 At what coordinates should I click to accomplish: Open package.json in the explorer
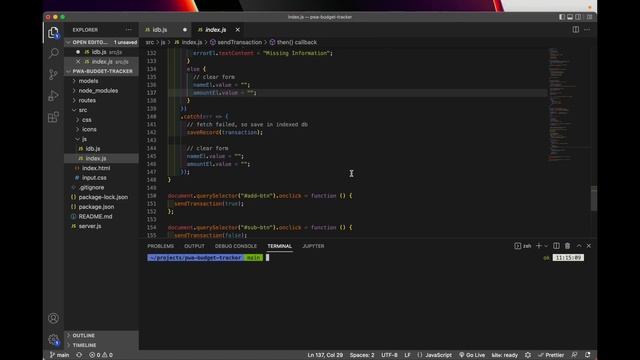point(96,207)
